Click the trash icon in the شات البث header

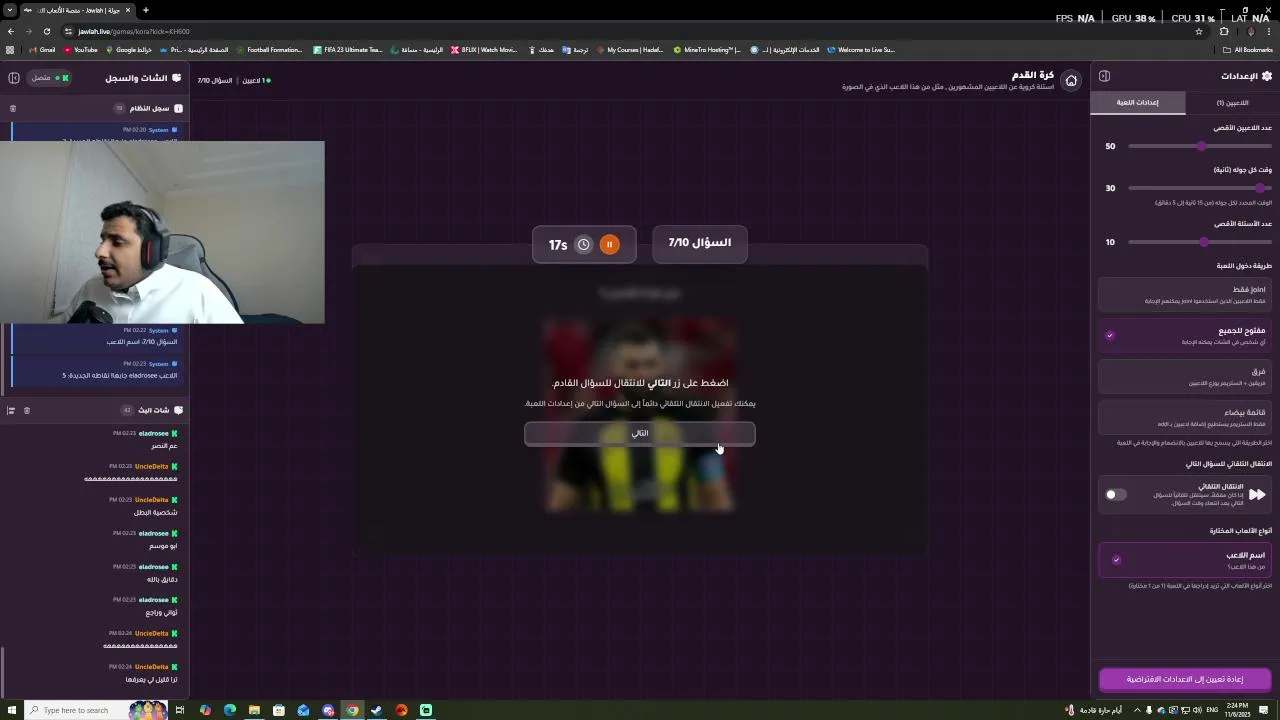(x=27, y=410)
